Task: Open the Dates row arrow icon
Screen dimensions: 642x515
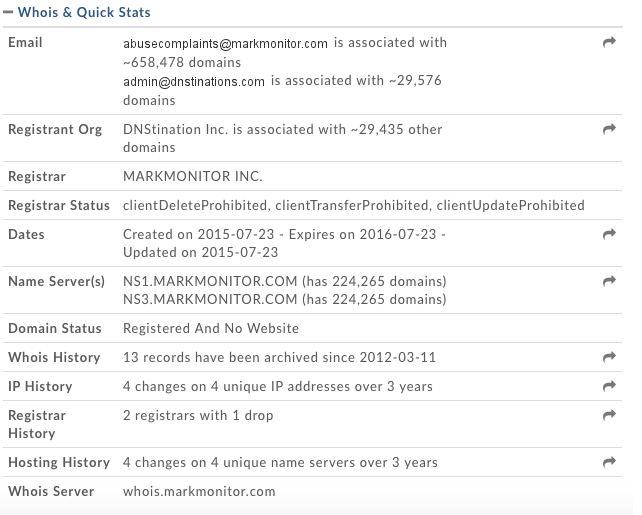Action: [609, 234]
